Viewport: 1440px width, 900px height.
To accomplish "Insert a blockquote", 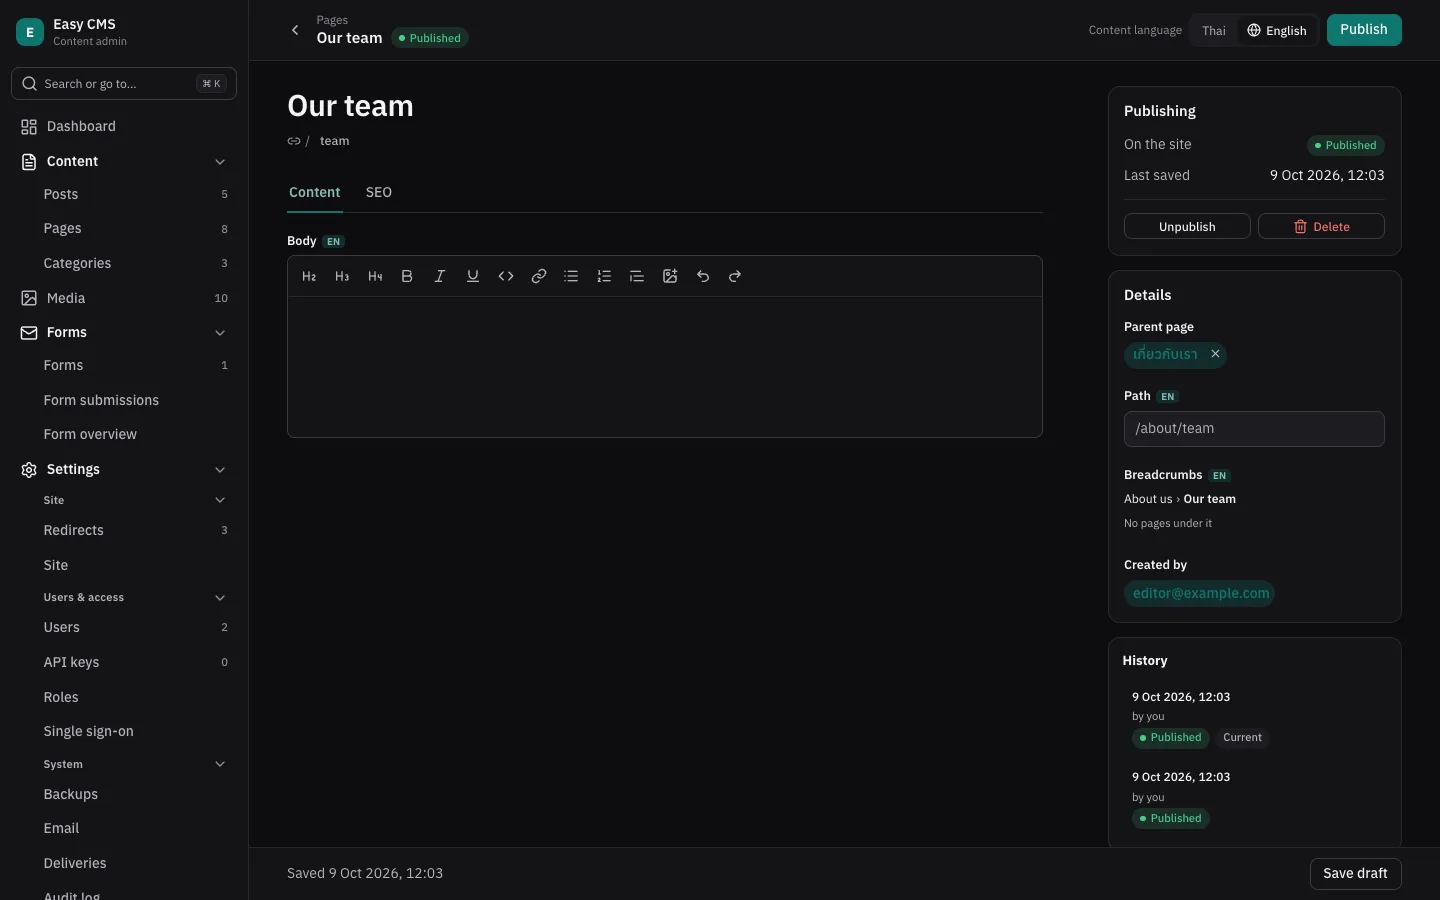I will click(637, 276).
